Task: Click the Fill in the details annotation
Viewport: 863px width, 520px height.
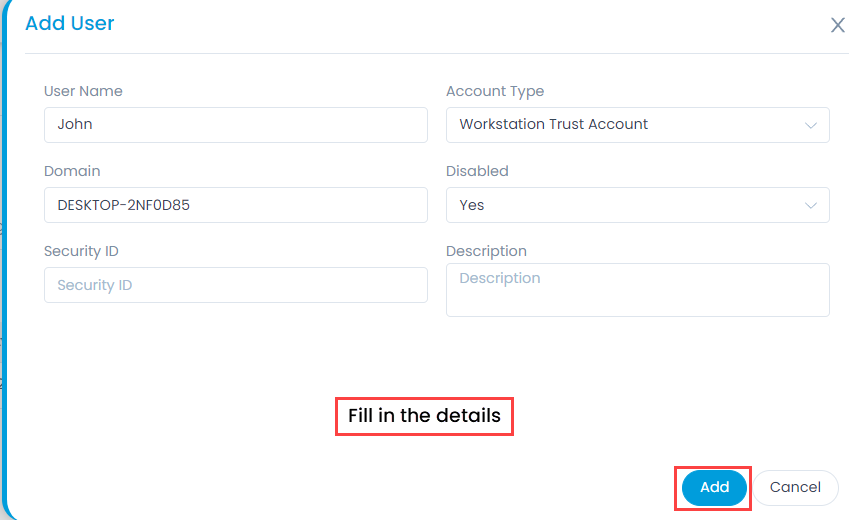Action: (424, 416)
